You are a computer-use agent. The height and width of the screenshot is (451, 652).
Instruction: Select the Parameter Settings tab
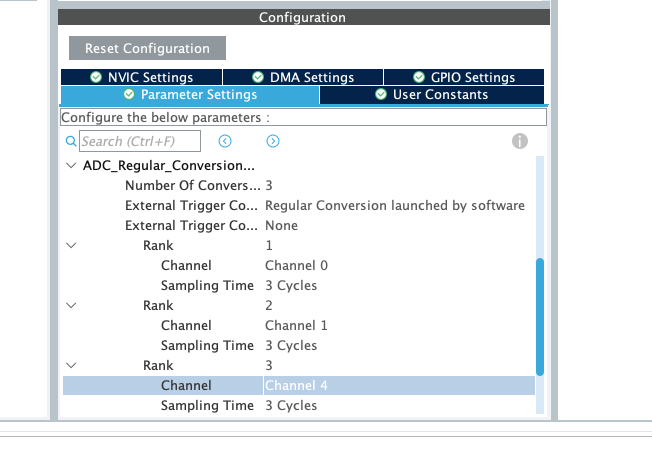tap(190, 95)
